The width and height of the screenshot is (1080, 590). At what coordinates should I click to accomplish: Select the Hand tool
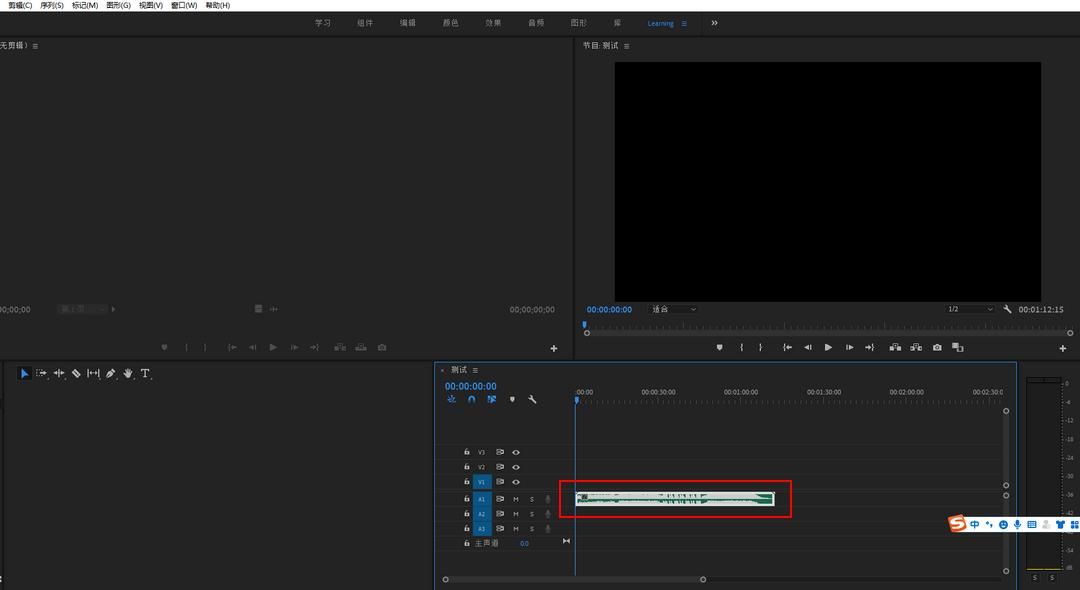128,373
